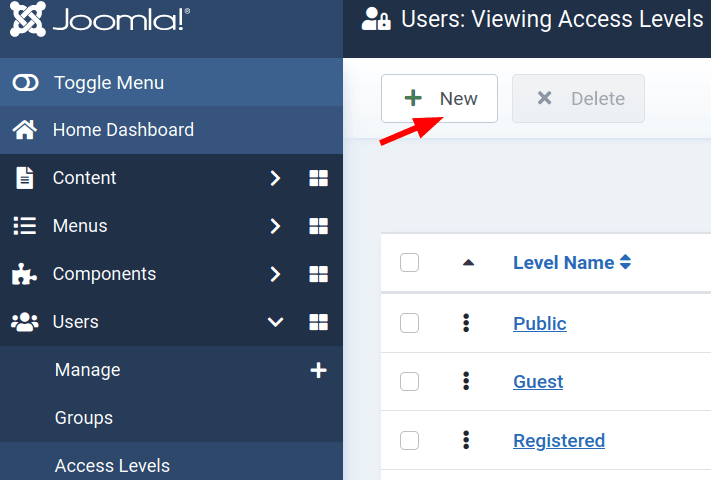Expand the Content menu chevron
This screenshot has height=480, width=711.
[x=276, y=178]
